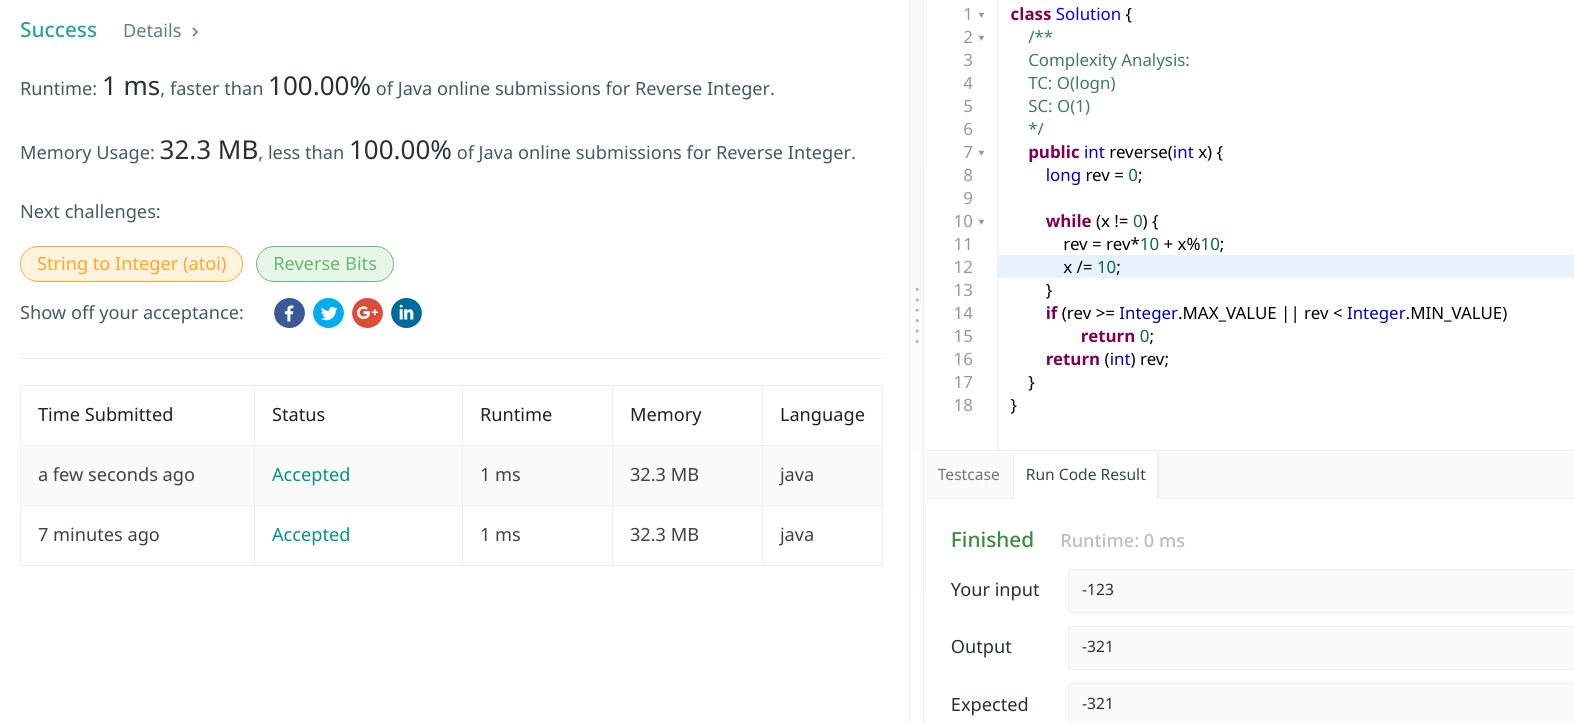
Task: Click the 'Runtime: 0 ms' text
Action: coord(1122,541)
